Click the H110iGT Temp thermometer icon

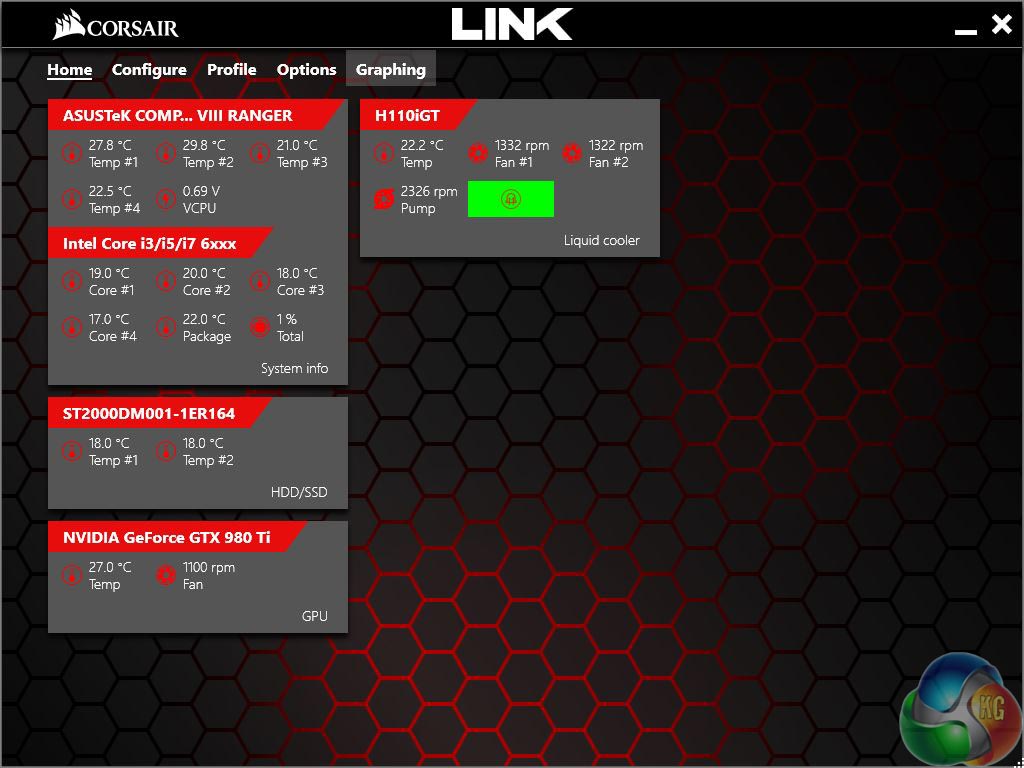(x=383, y=153)
